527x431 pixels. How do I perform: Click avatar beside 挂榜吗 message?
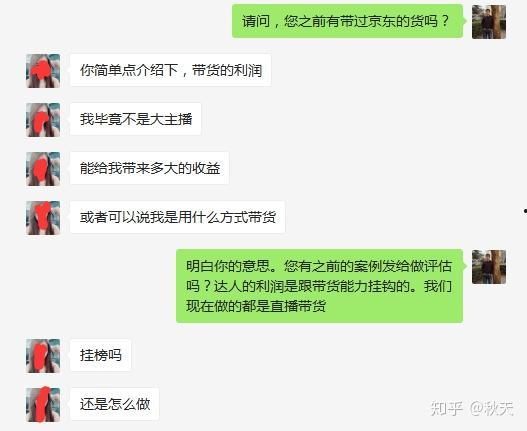click(43, 356)
